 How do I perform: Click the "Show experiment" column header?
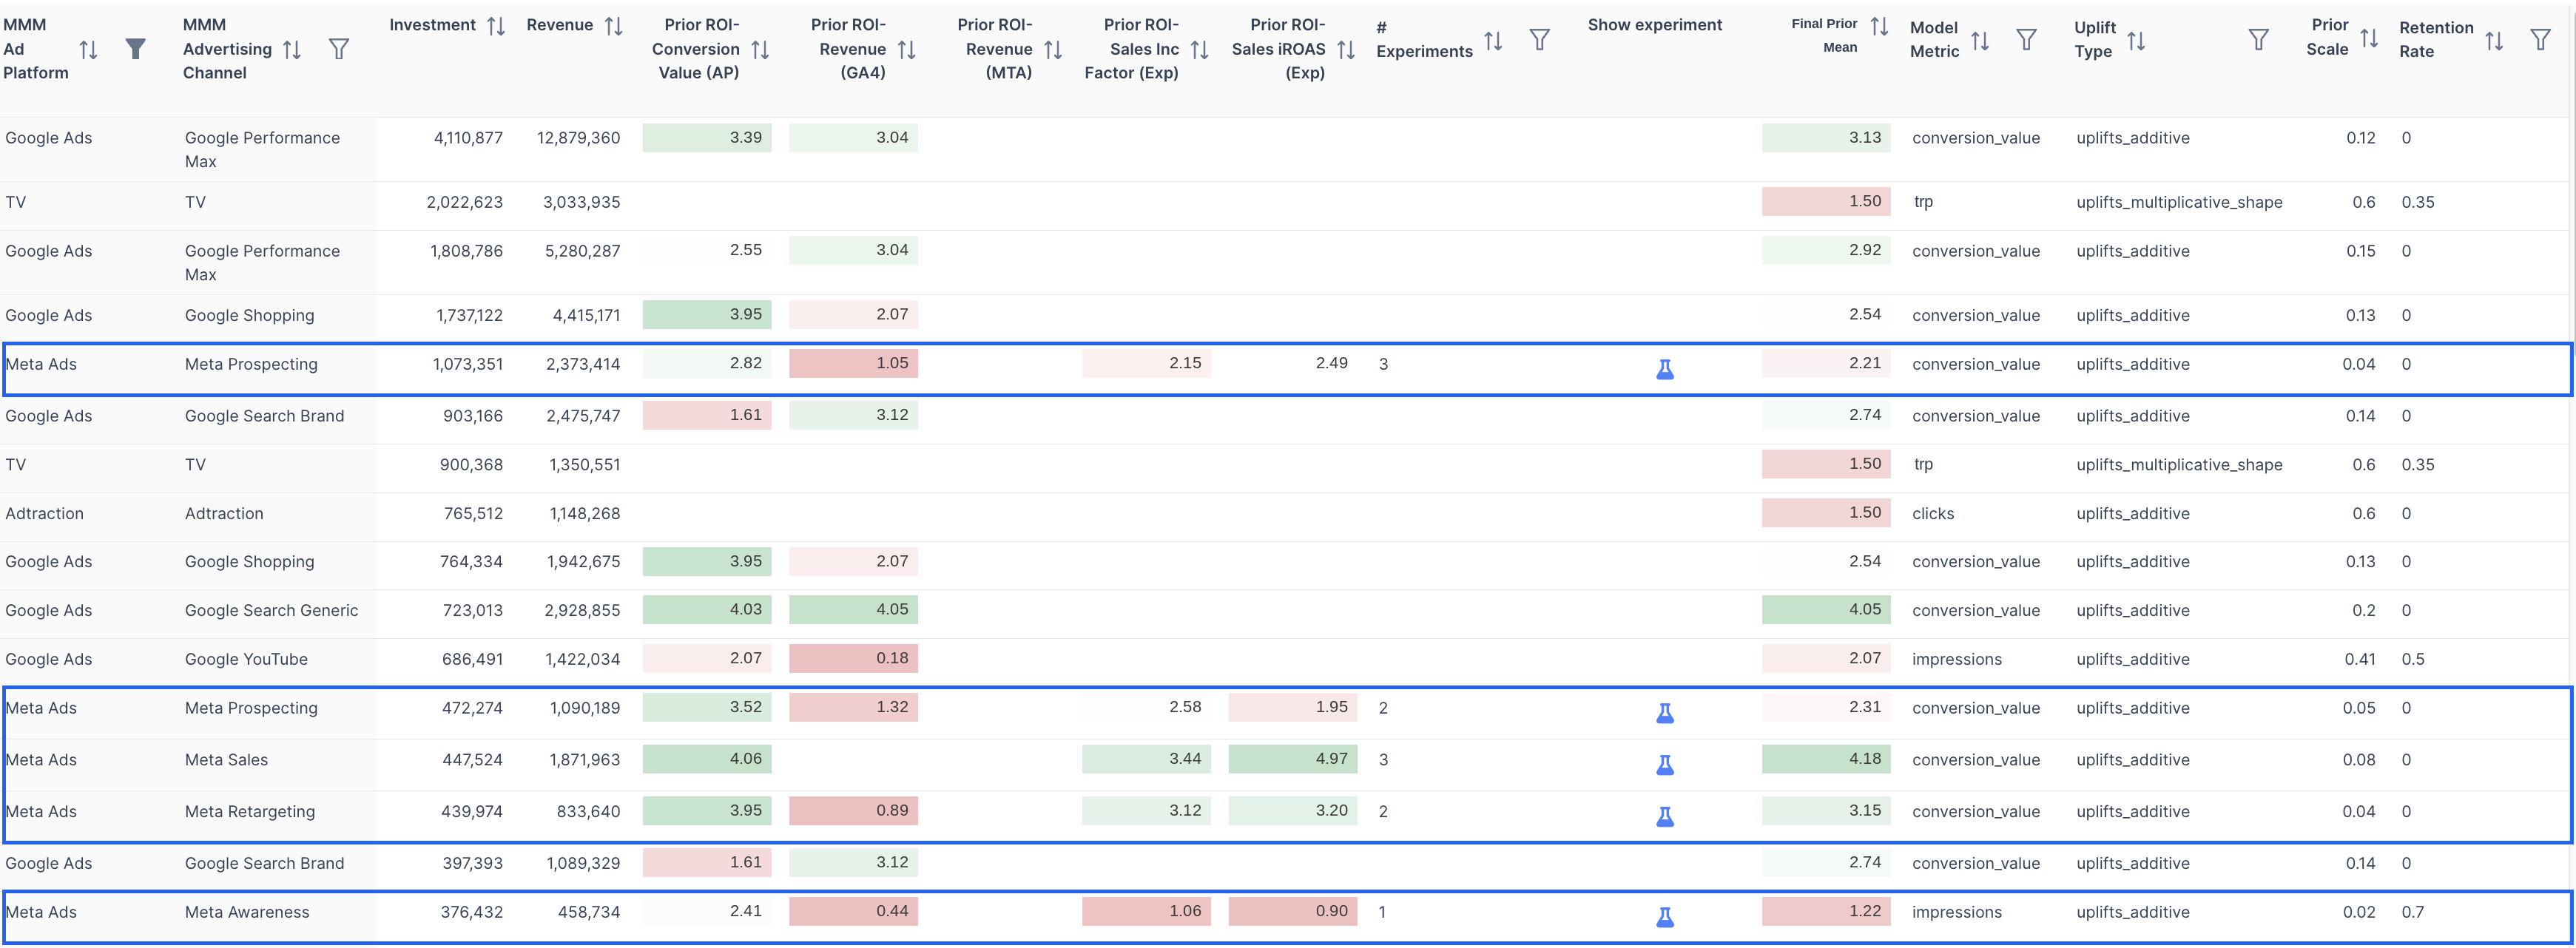pyautogui.click(x=1655, y=25)
